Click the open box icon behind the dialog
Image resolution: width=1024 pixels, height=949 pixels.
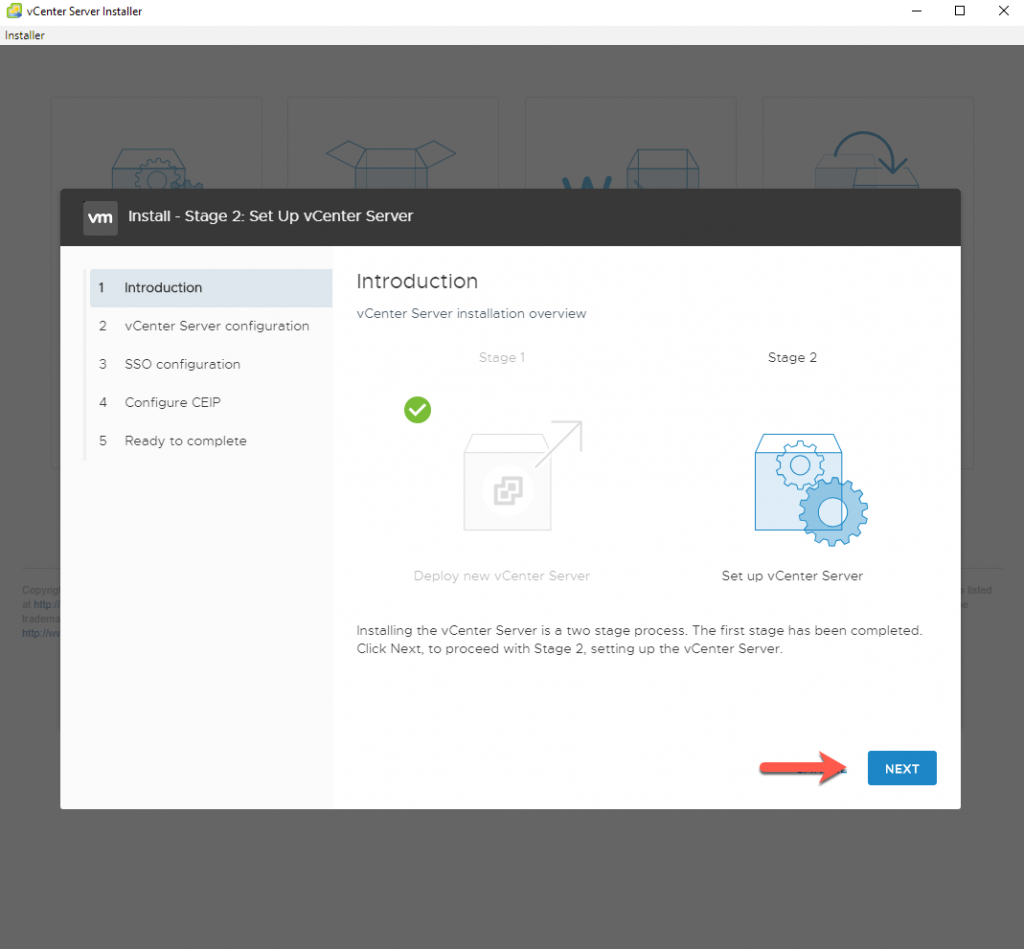coord(391,164)
